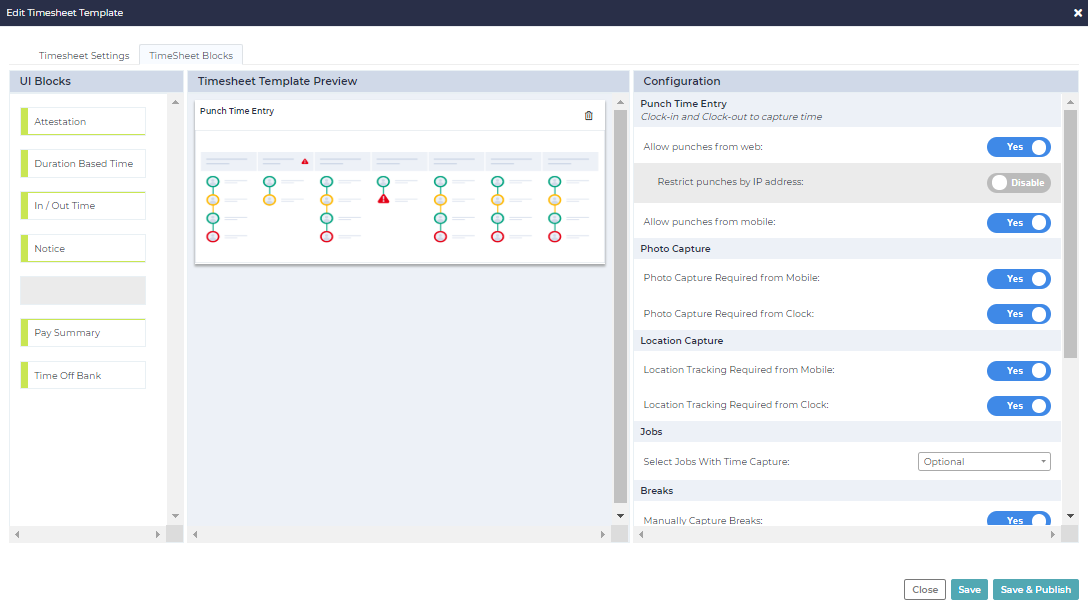Screen dimensions: 1088x607
Task: Toggle Location Tracking Required from Clock
Action: 1018,405
